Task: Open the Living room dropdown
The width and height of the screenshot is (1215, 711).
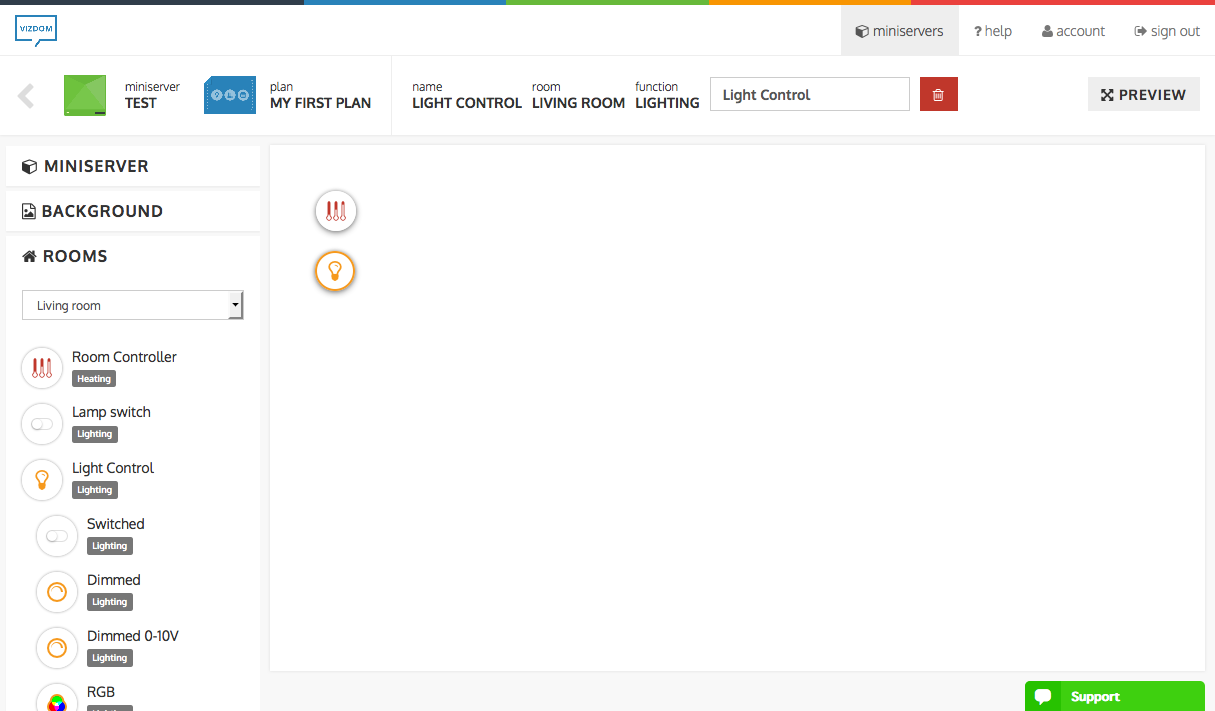Action: pos(133,305)
